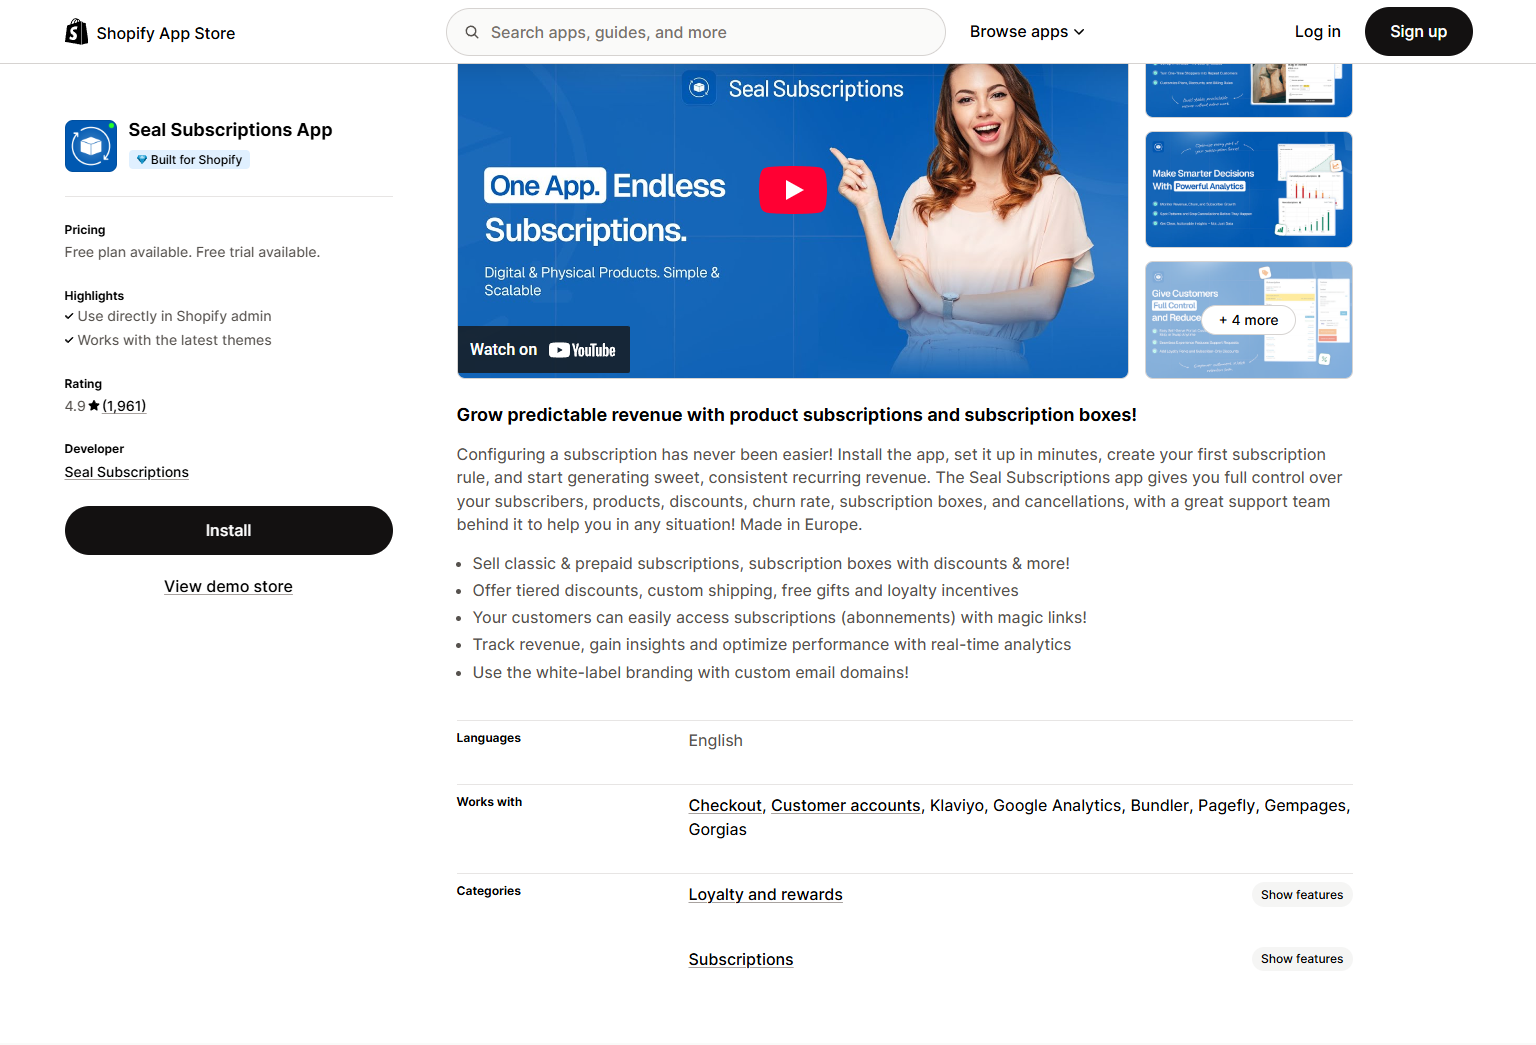Click the Seal Subscriptions app icon

click(91, 146)
